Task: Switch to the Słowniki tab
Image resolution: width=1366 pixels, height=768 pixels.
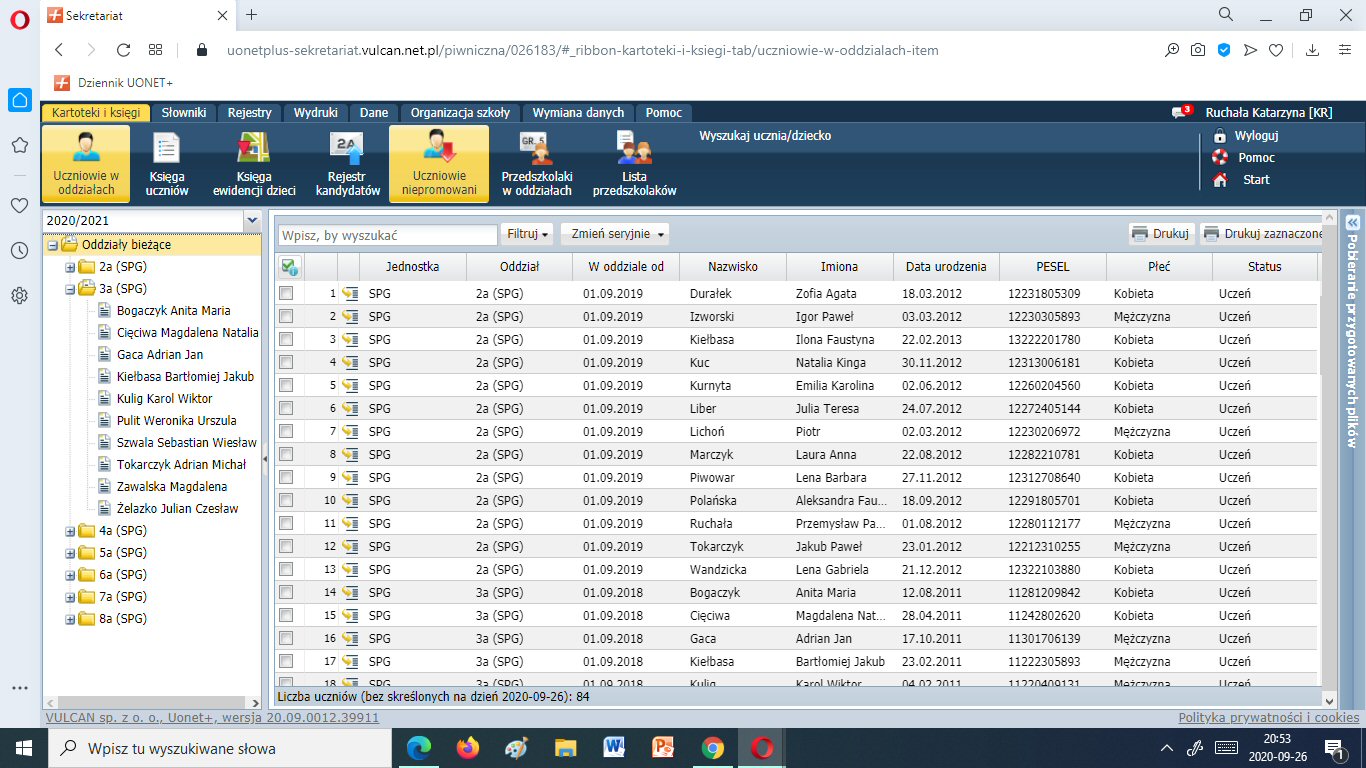Action: (x=184, y=113)
